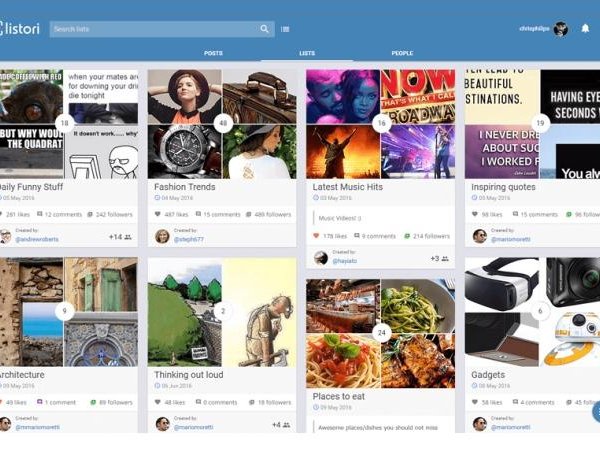This screenshot has height=450, width=600.
Task: Open the list view menu icon
Action: (286, 29)
